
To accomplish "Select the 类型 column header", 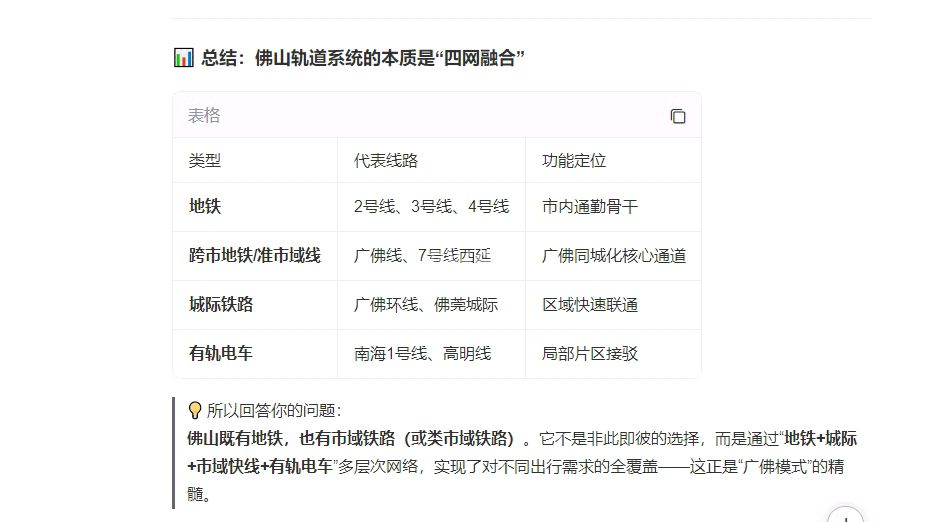I will [205, 161].
